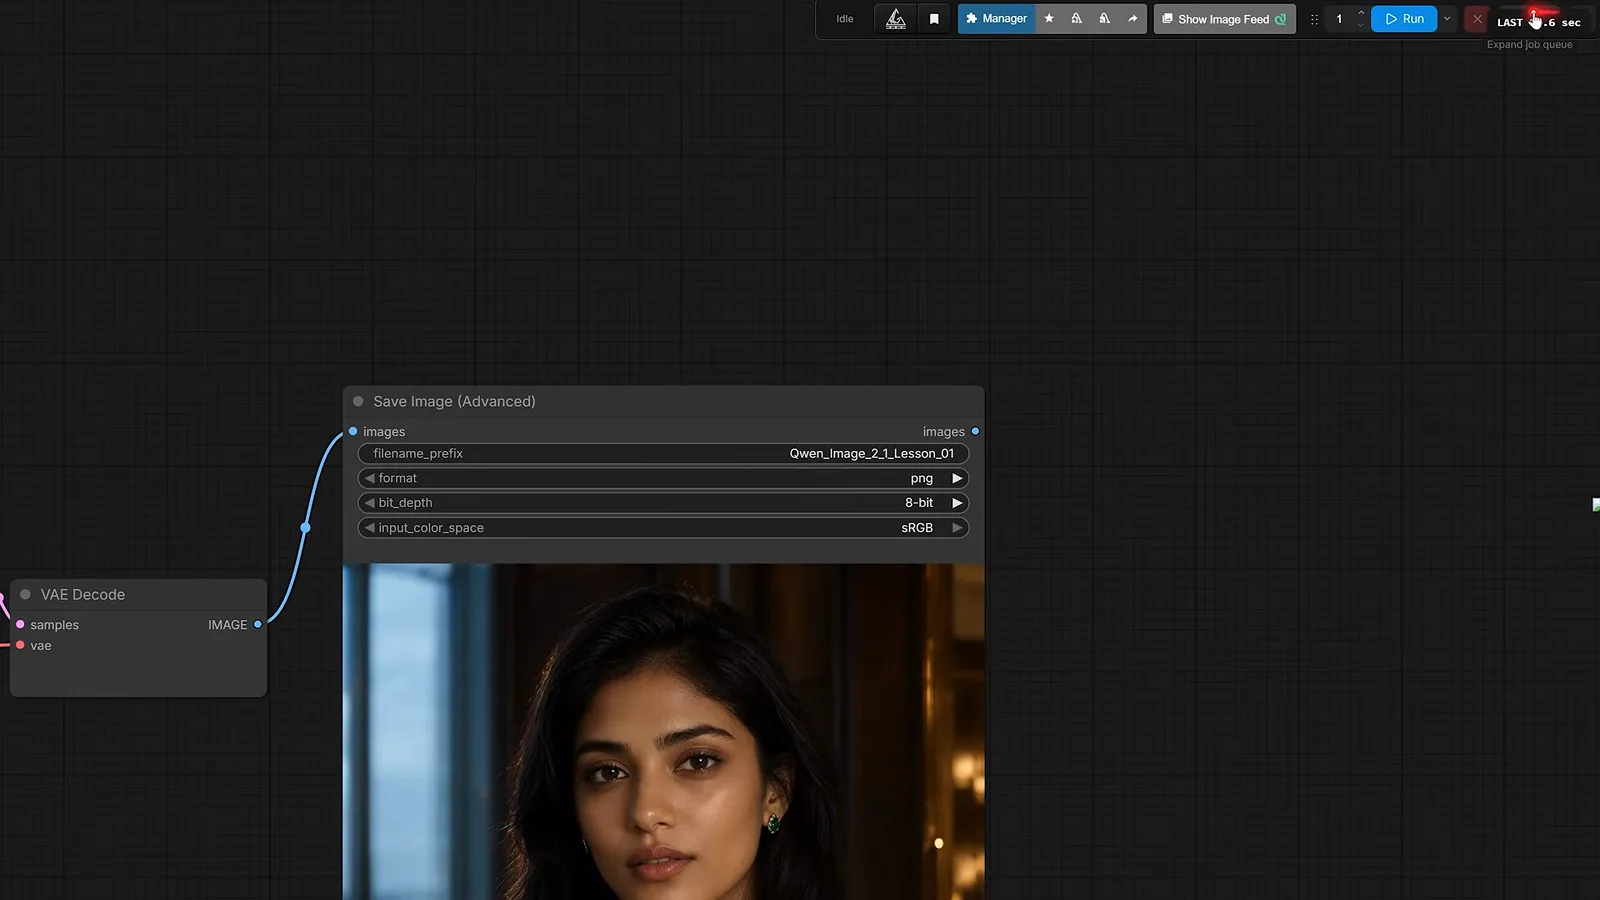The image size is (1600, 900).
Task: Click the filename_prefix field of Save Image
Action: click(663, 453)
